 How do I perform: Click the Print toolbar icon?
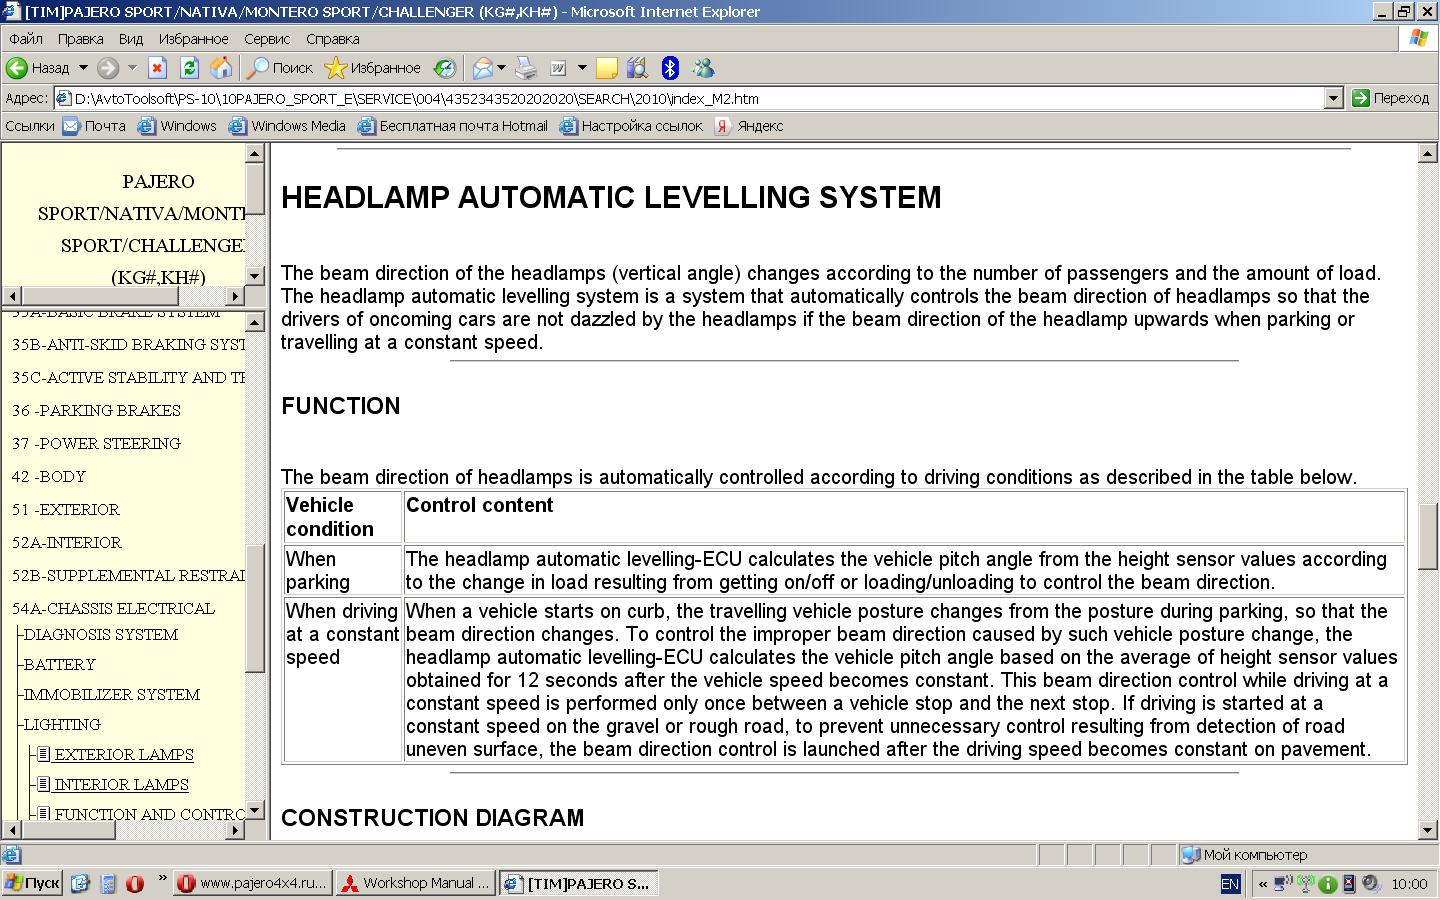click(x=526, y=68)
